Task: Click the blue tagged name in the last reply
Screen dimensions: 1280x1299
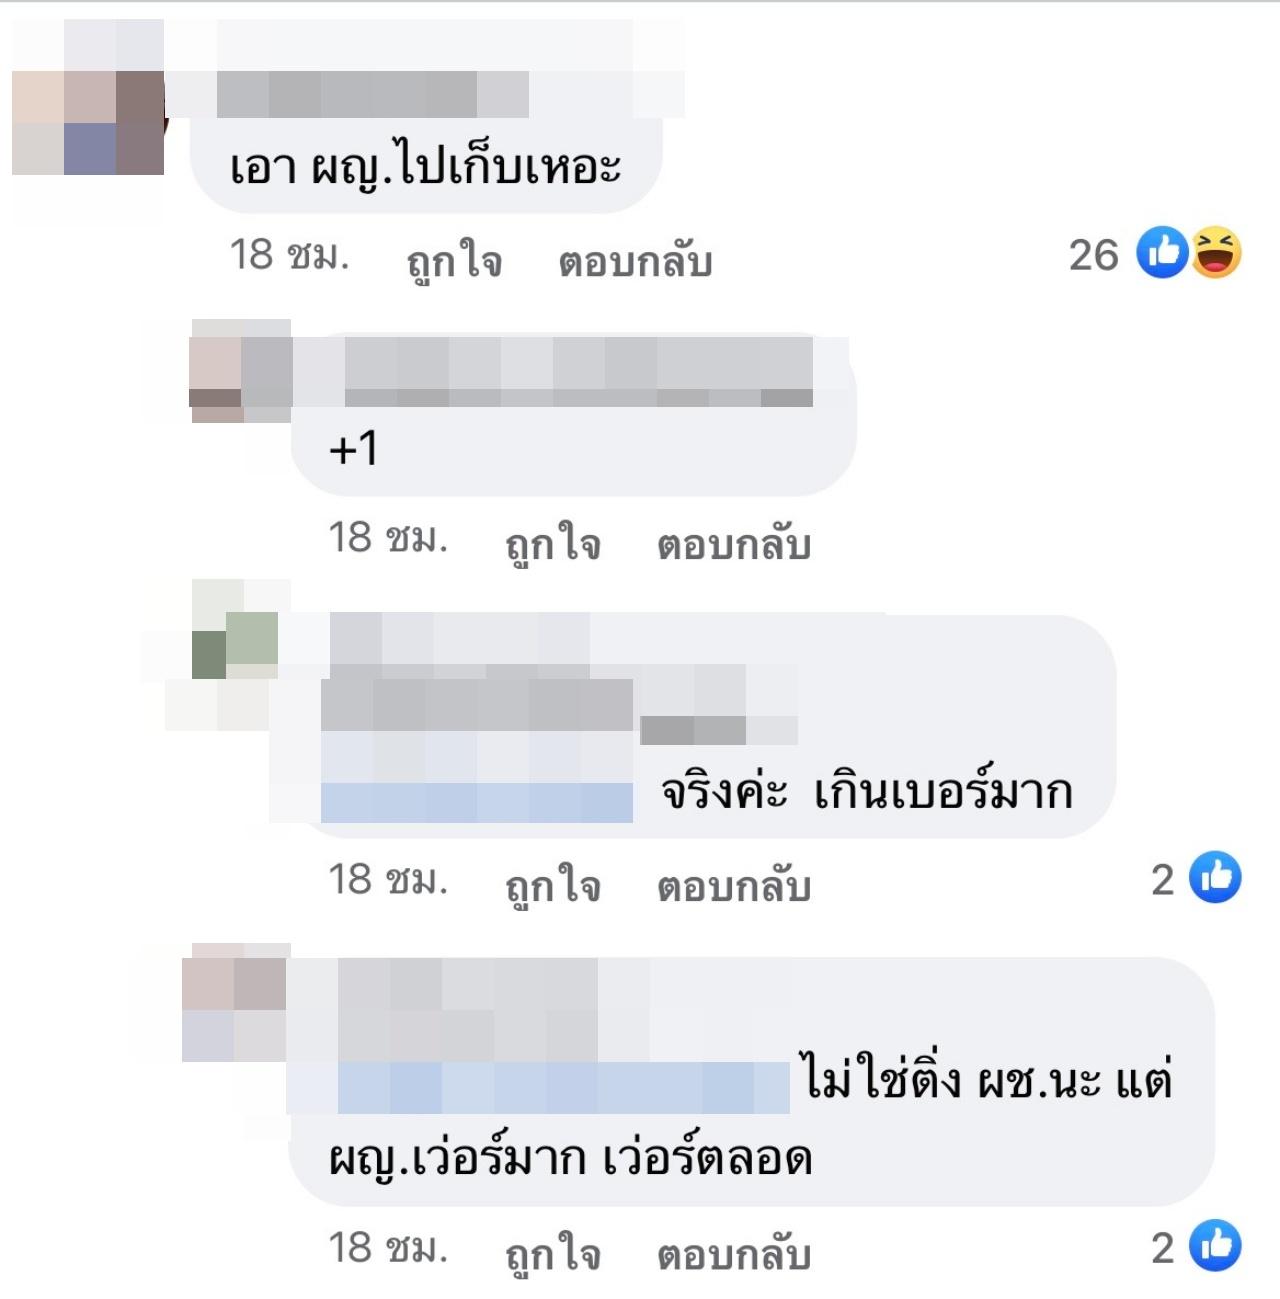Action: pyautogui.click(x=564, y=1088)
